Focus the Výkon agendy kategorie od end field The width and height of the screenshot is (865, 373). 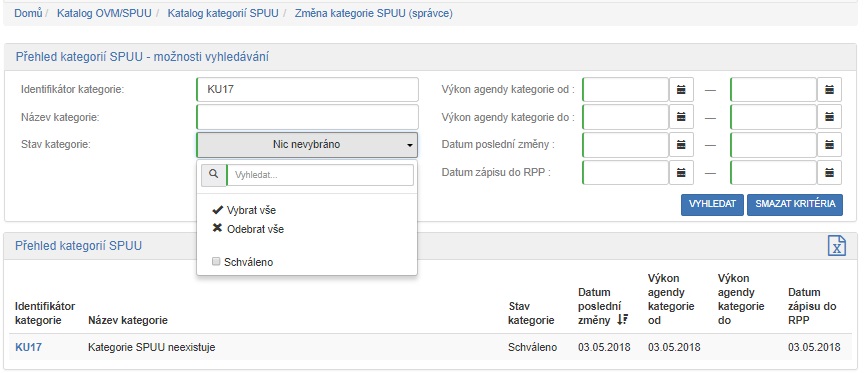point(773,89)
